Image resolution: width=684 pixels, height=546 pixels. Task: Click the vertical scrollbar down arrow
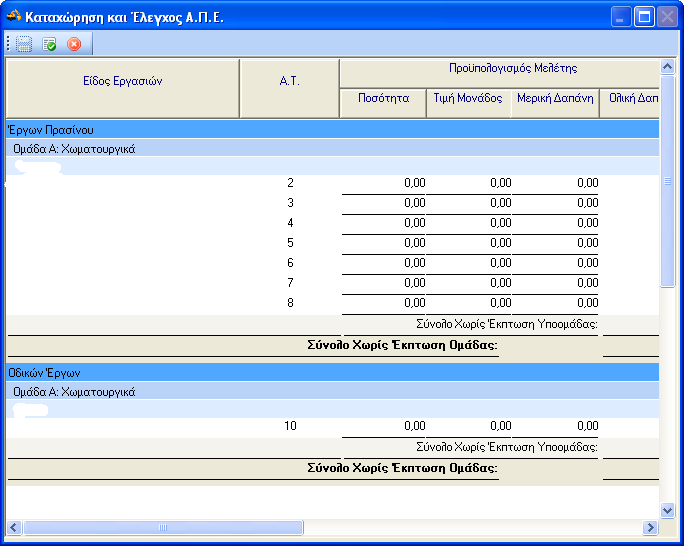(667, 510)
